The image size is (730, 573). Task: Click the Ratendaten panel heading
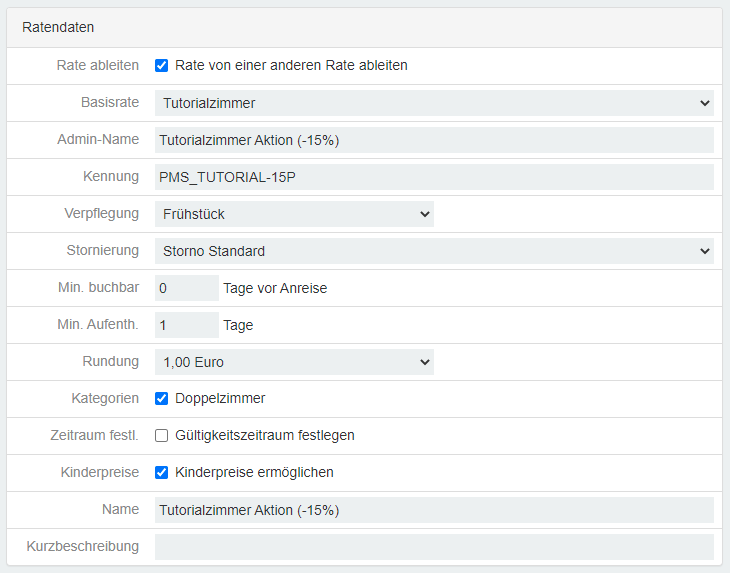coord(58,28)
